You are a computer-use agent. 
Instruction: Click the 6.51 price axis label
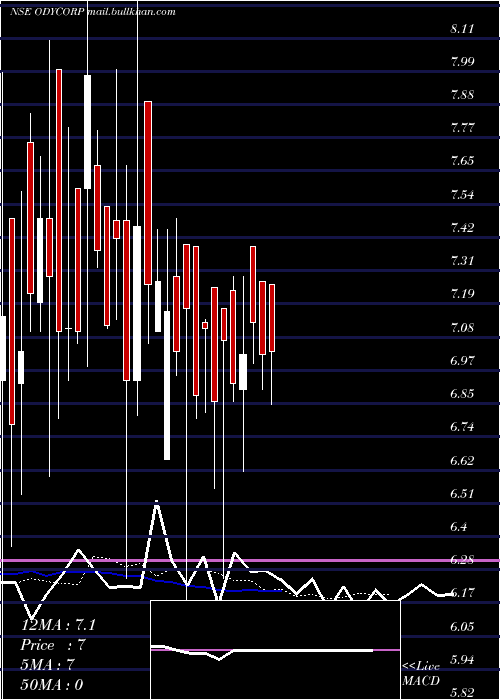tap(462, 494)
